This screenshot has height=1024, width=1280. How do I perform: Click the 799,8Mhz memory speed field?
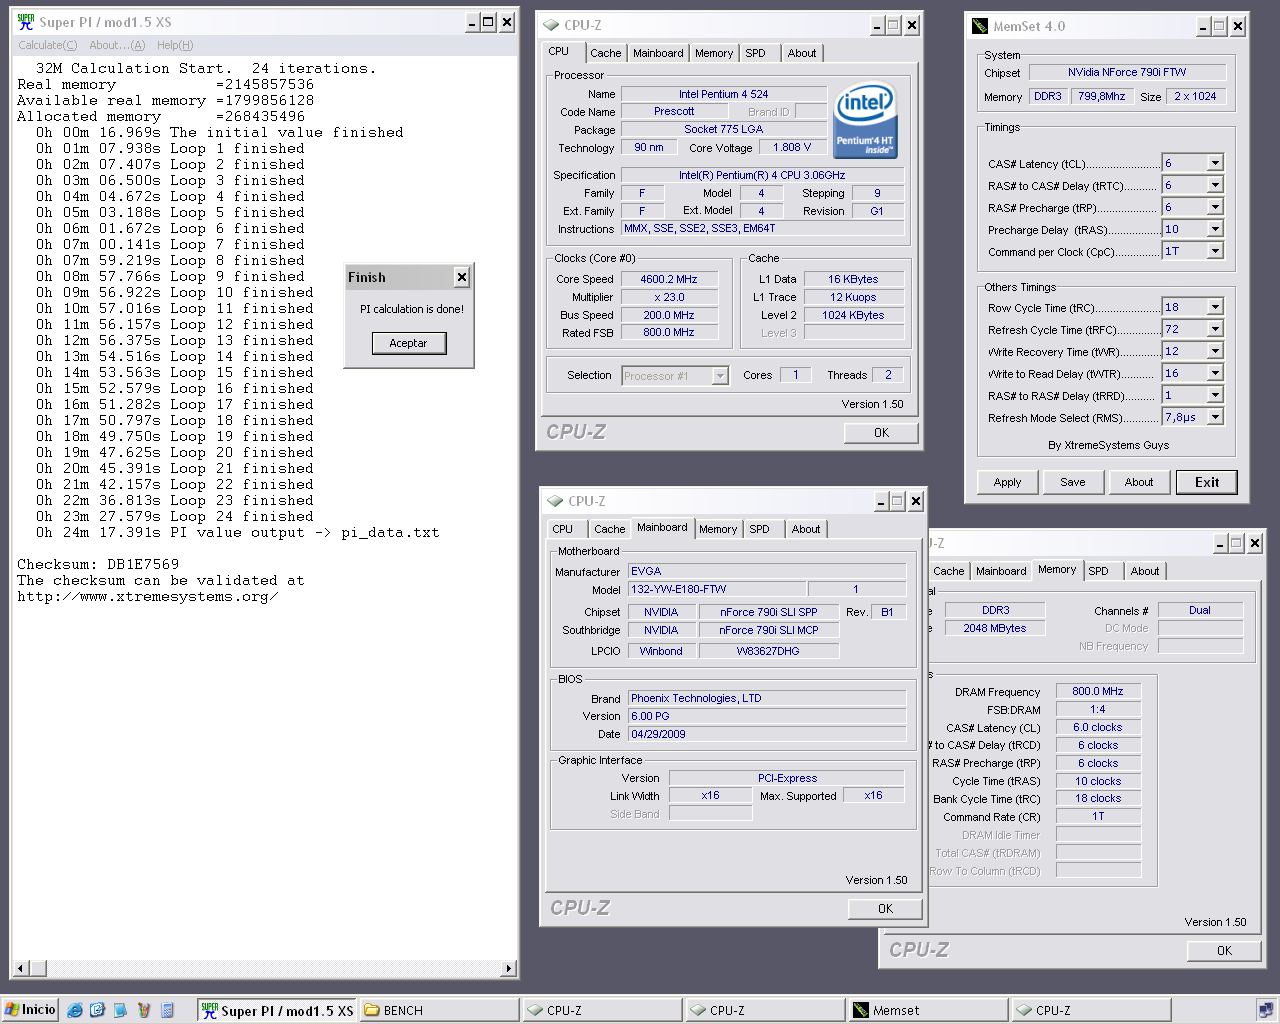pyautogui.click(x=1101, y=96)
